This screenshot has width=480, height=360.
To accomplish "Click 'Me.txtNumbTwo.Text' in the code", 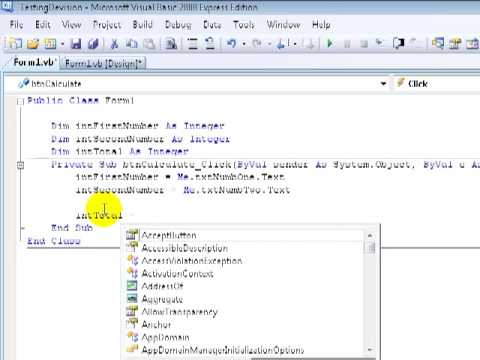I will 236,190.
